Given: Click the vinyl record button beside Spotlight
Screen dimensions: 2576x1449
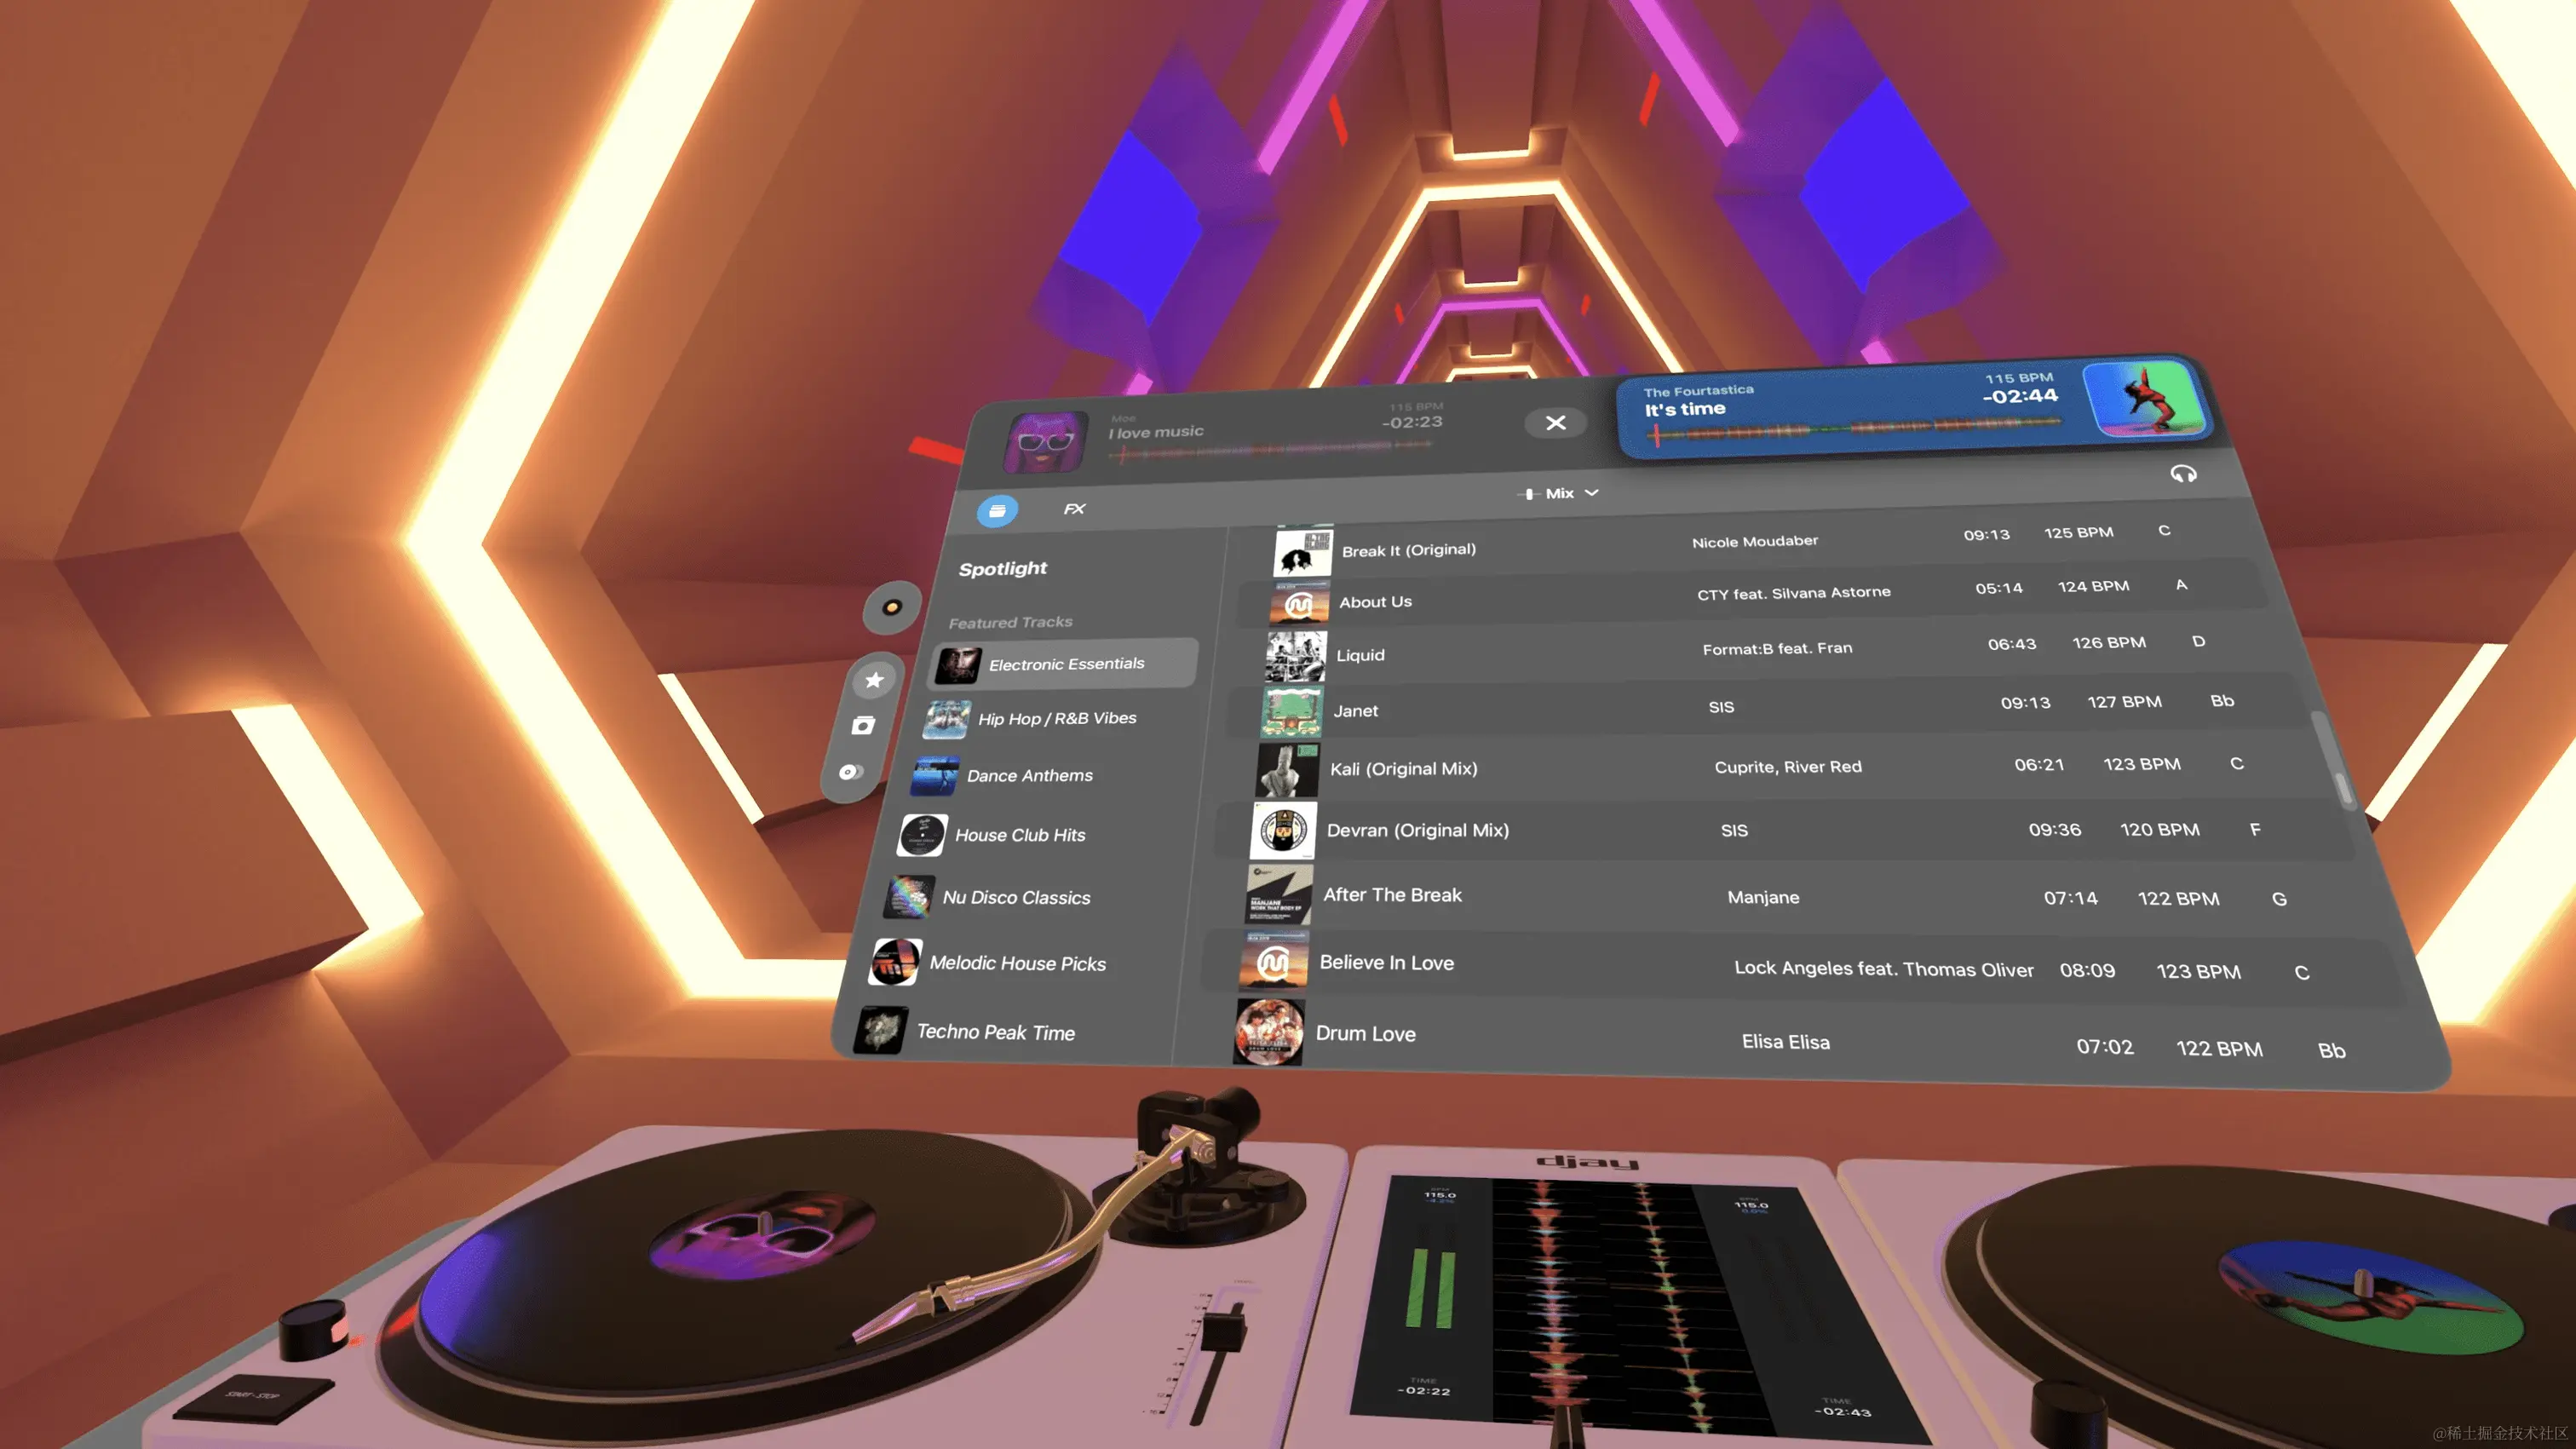Looking at the screenshot, I should [x=891, y=607].
